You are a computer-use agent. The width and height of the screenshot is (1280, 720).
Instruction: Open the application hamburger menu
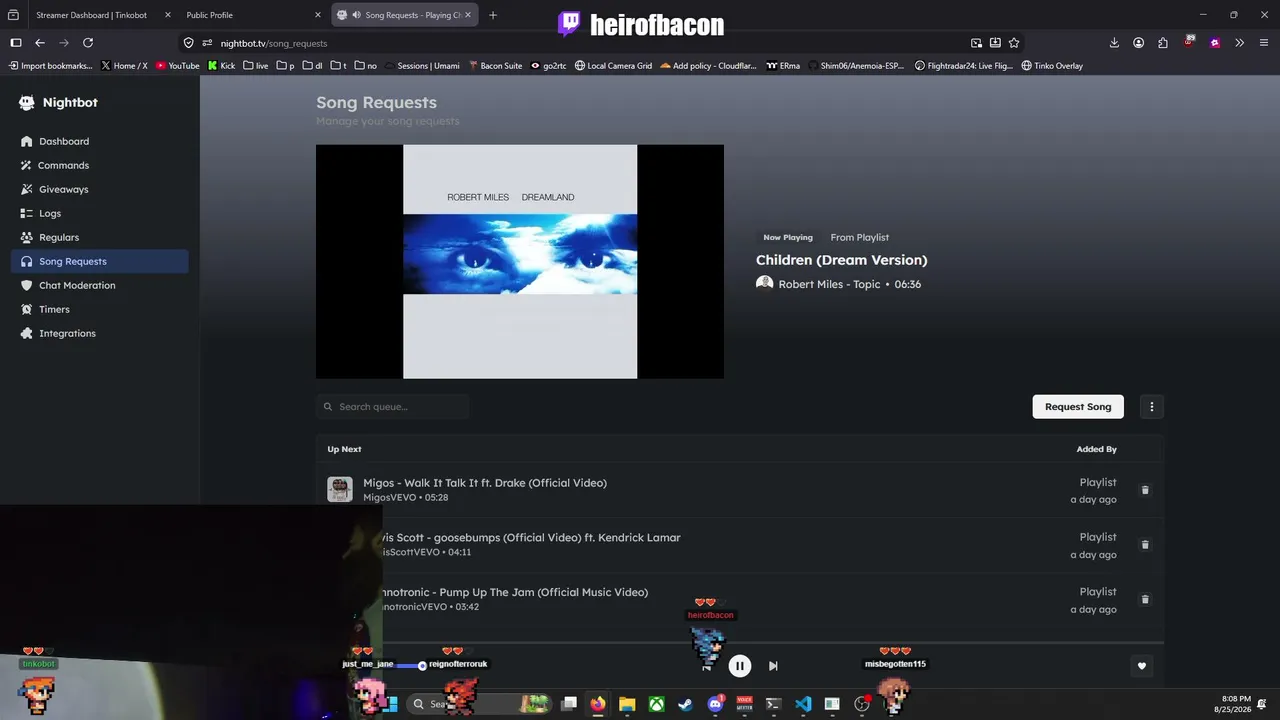(1264, 43)
